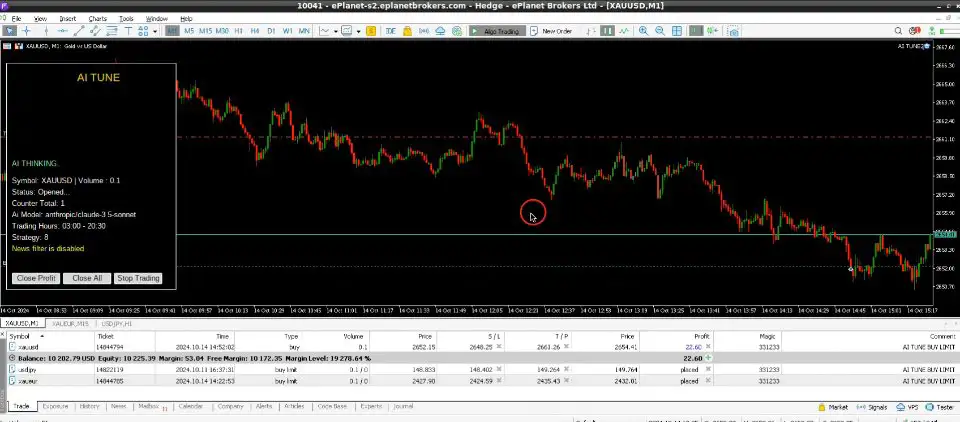Open the Charts menu
Image resolution: width=960 pixels, height=422 pixels.
point(97,18)
